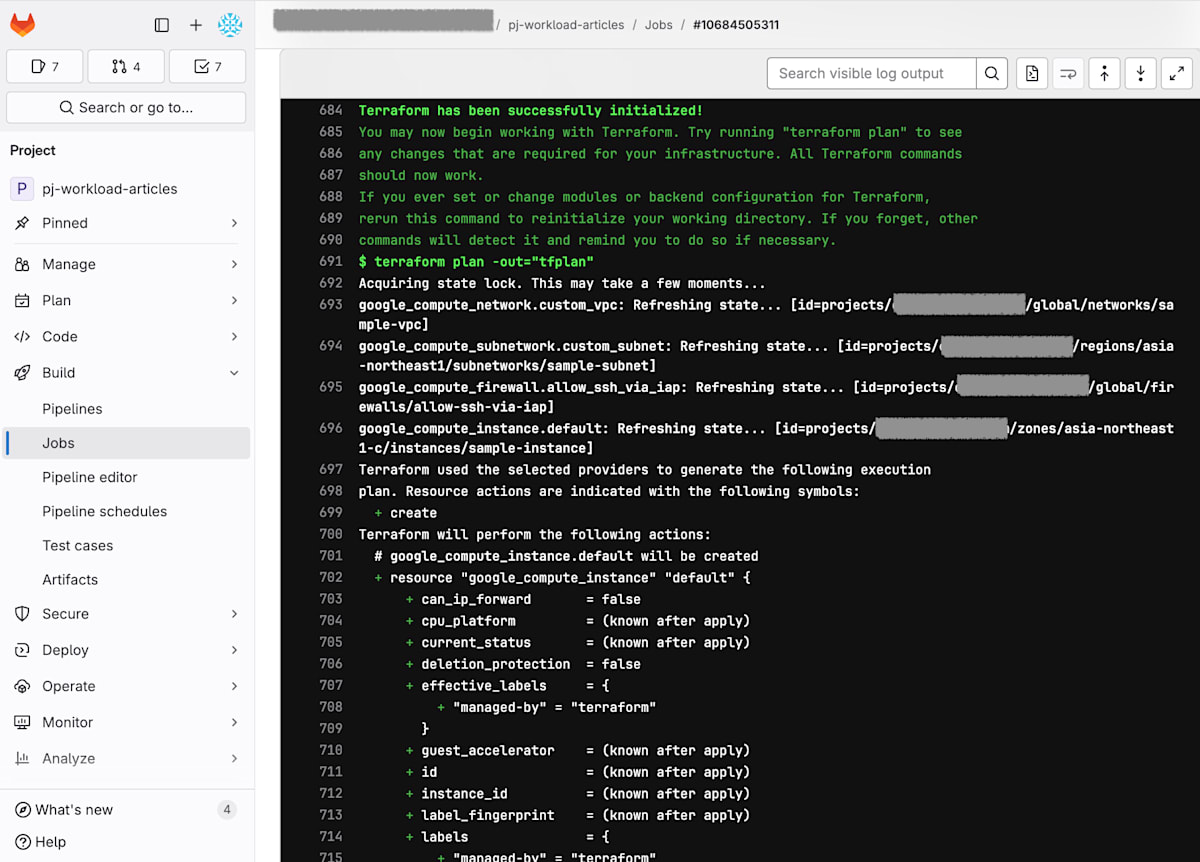The height and width of the screenshot is (862, 1200).
Task: Click the Search or go to field
Action: click(x=126, y=107)
